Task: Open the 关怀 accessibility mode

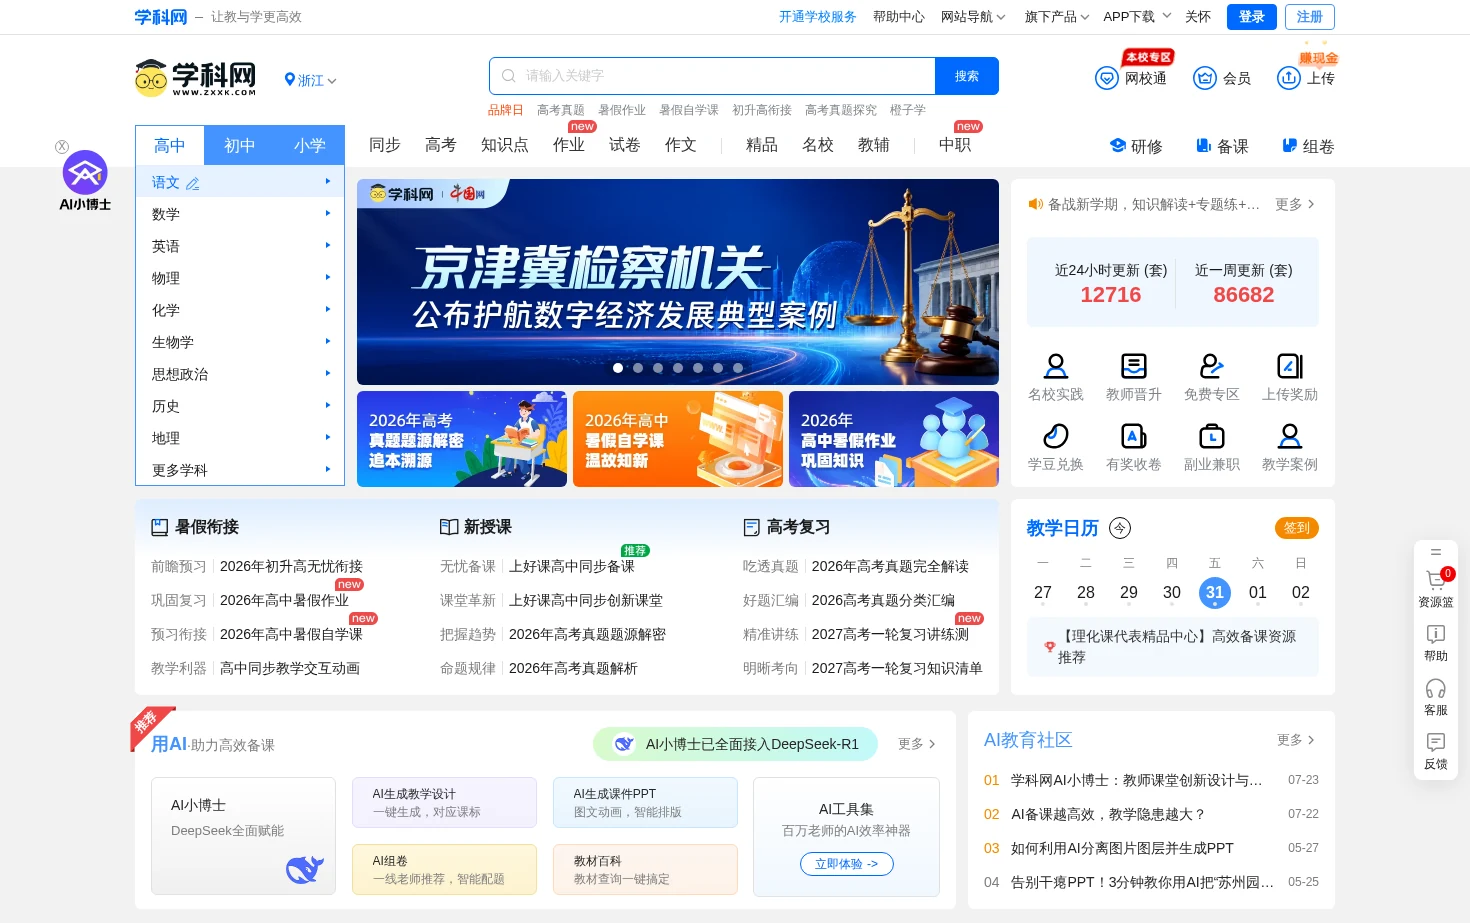Action: (1198, 17)
